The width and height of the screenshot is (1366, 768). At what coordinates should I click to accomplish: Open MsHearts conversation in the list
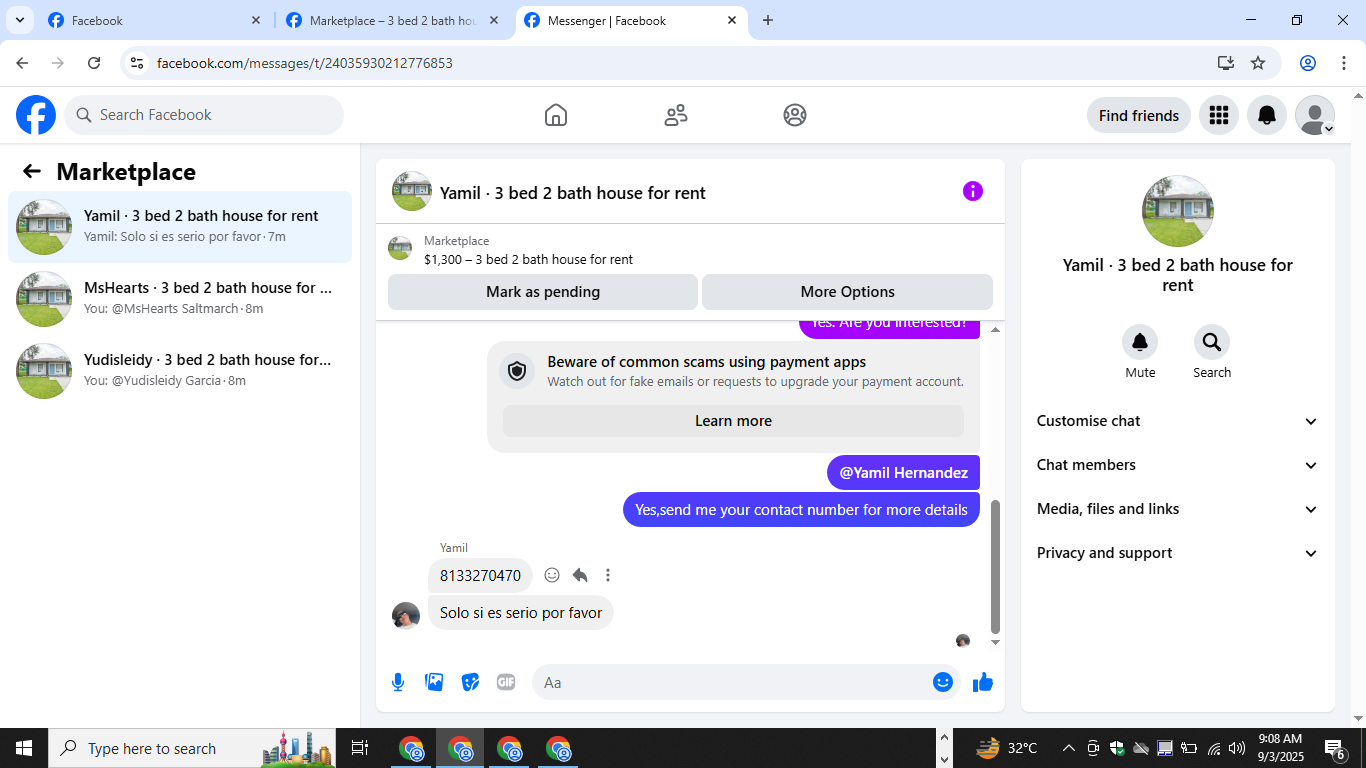180,299
